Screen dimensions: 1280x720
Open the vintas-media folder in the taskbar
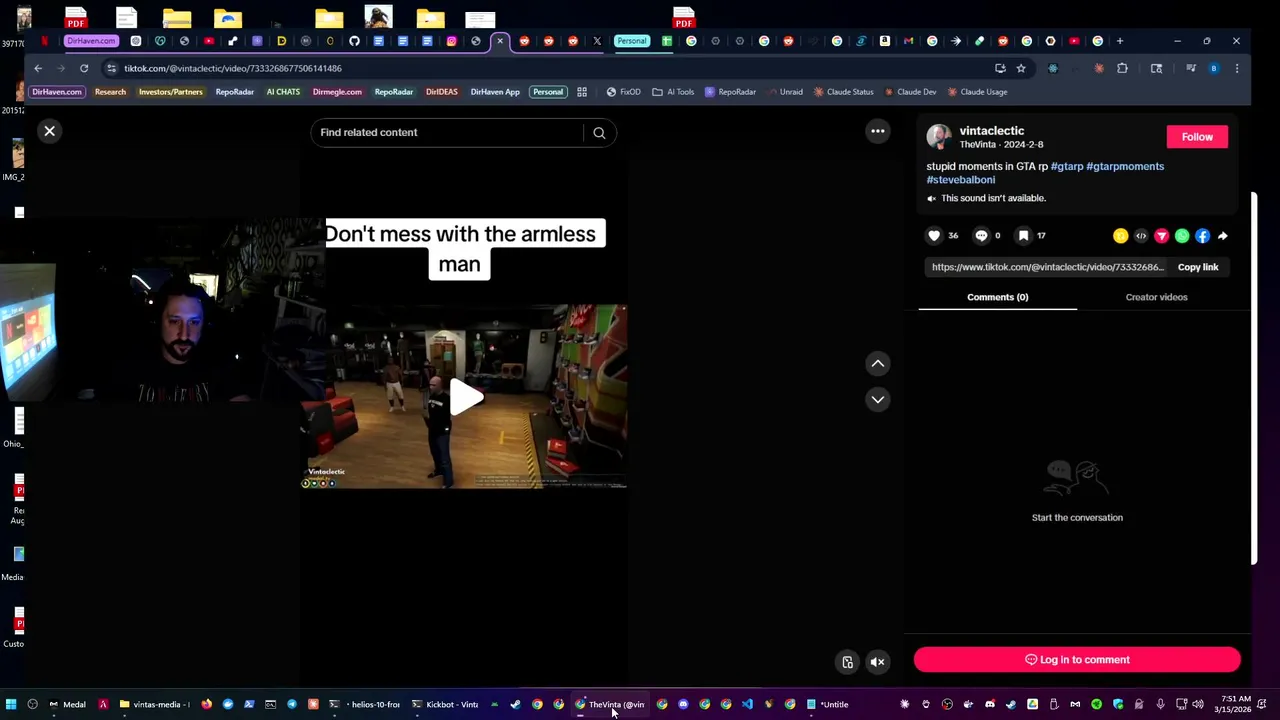(154, 704)
